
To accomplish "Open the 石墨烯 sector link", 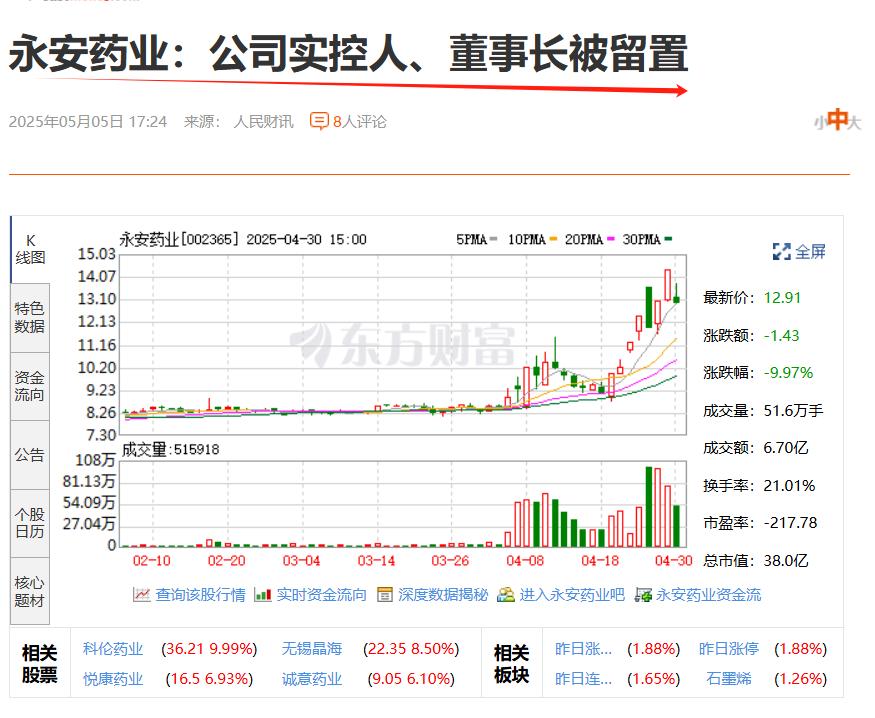I will [729, 679].
